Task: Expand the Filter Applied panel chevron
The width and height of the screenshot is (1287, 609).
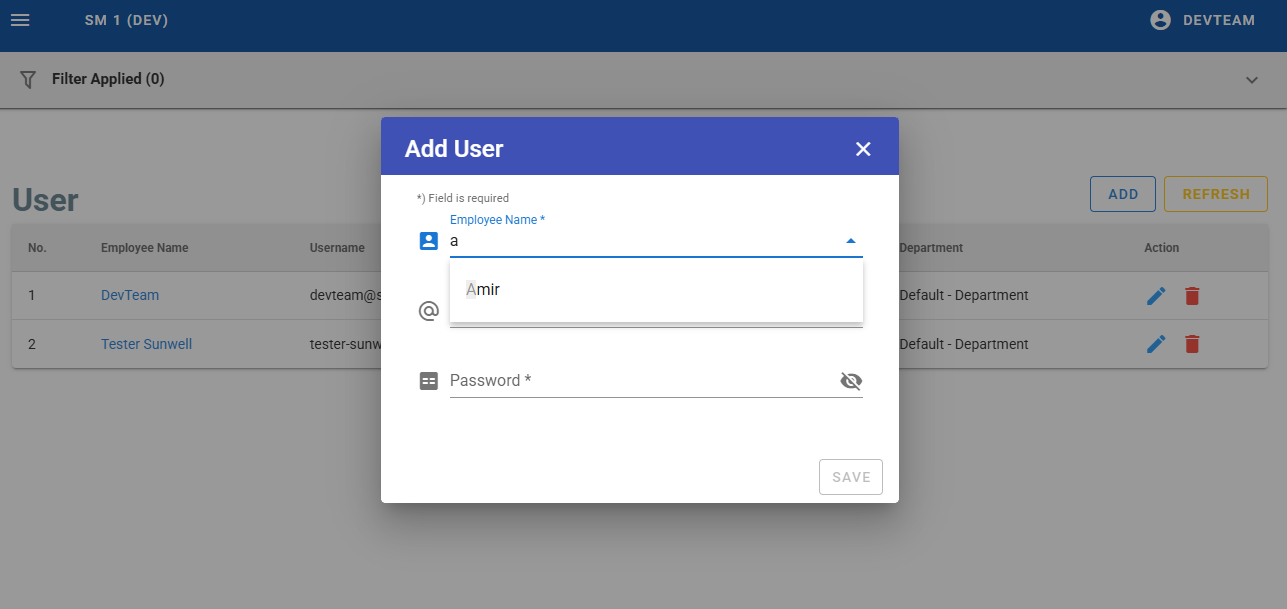Action: coord(1252,80)
